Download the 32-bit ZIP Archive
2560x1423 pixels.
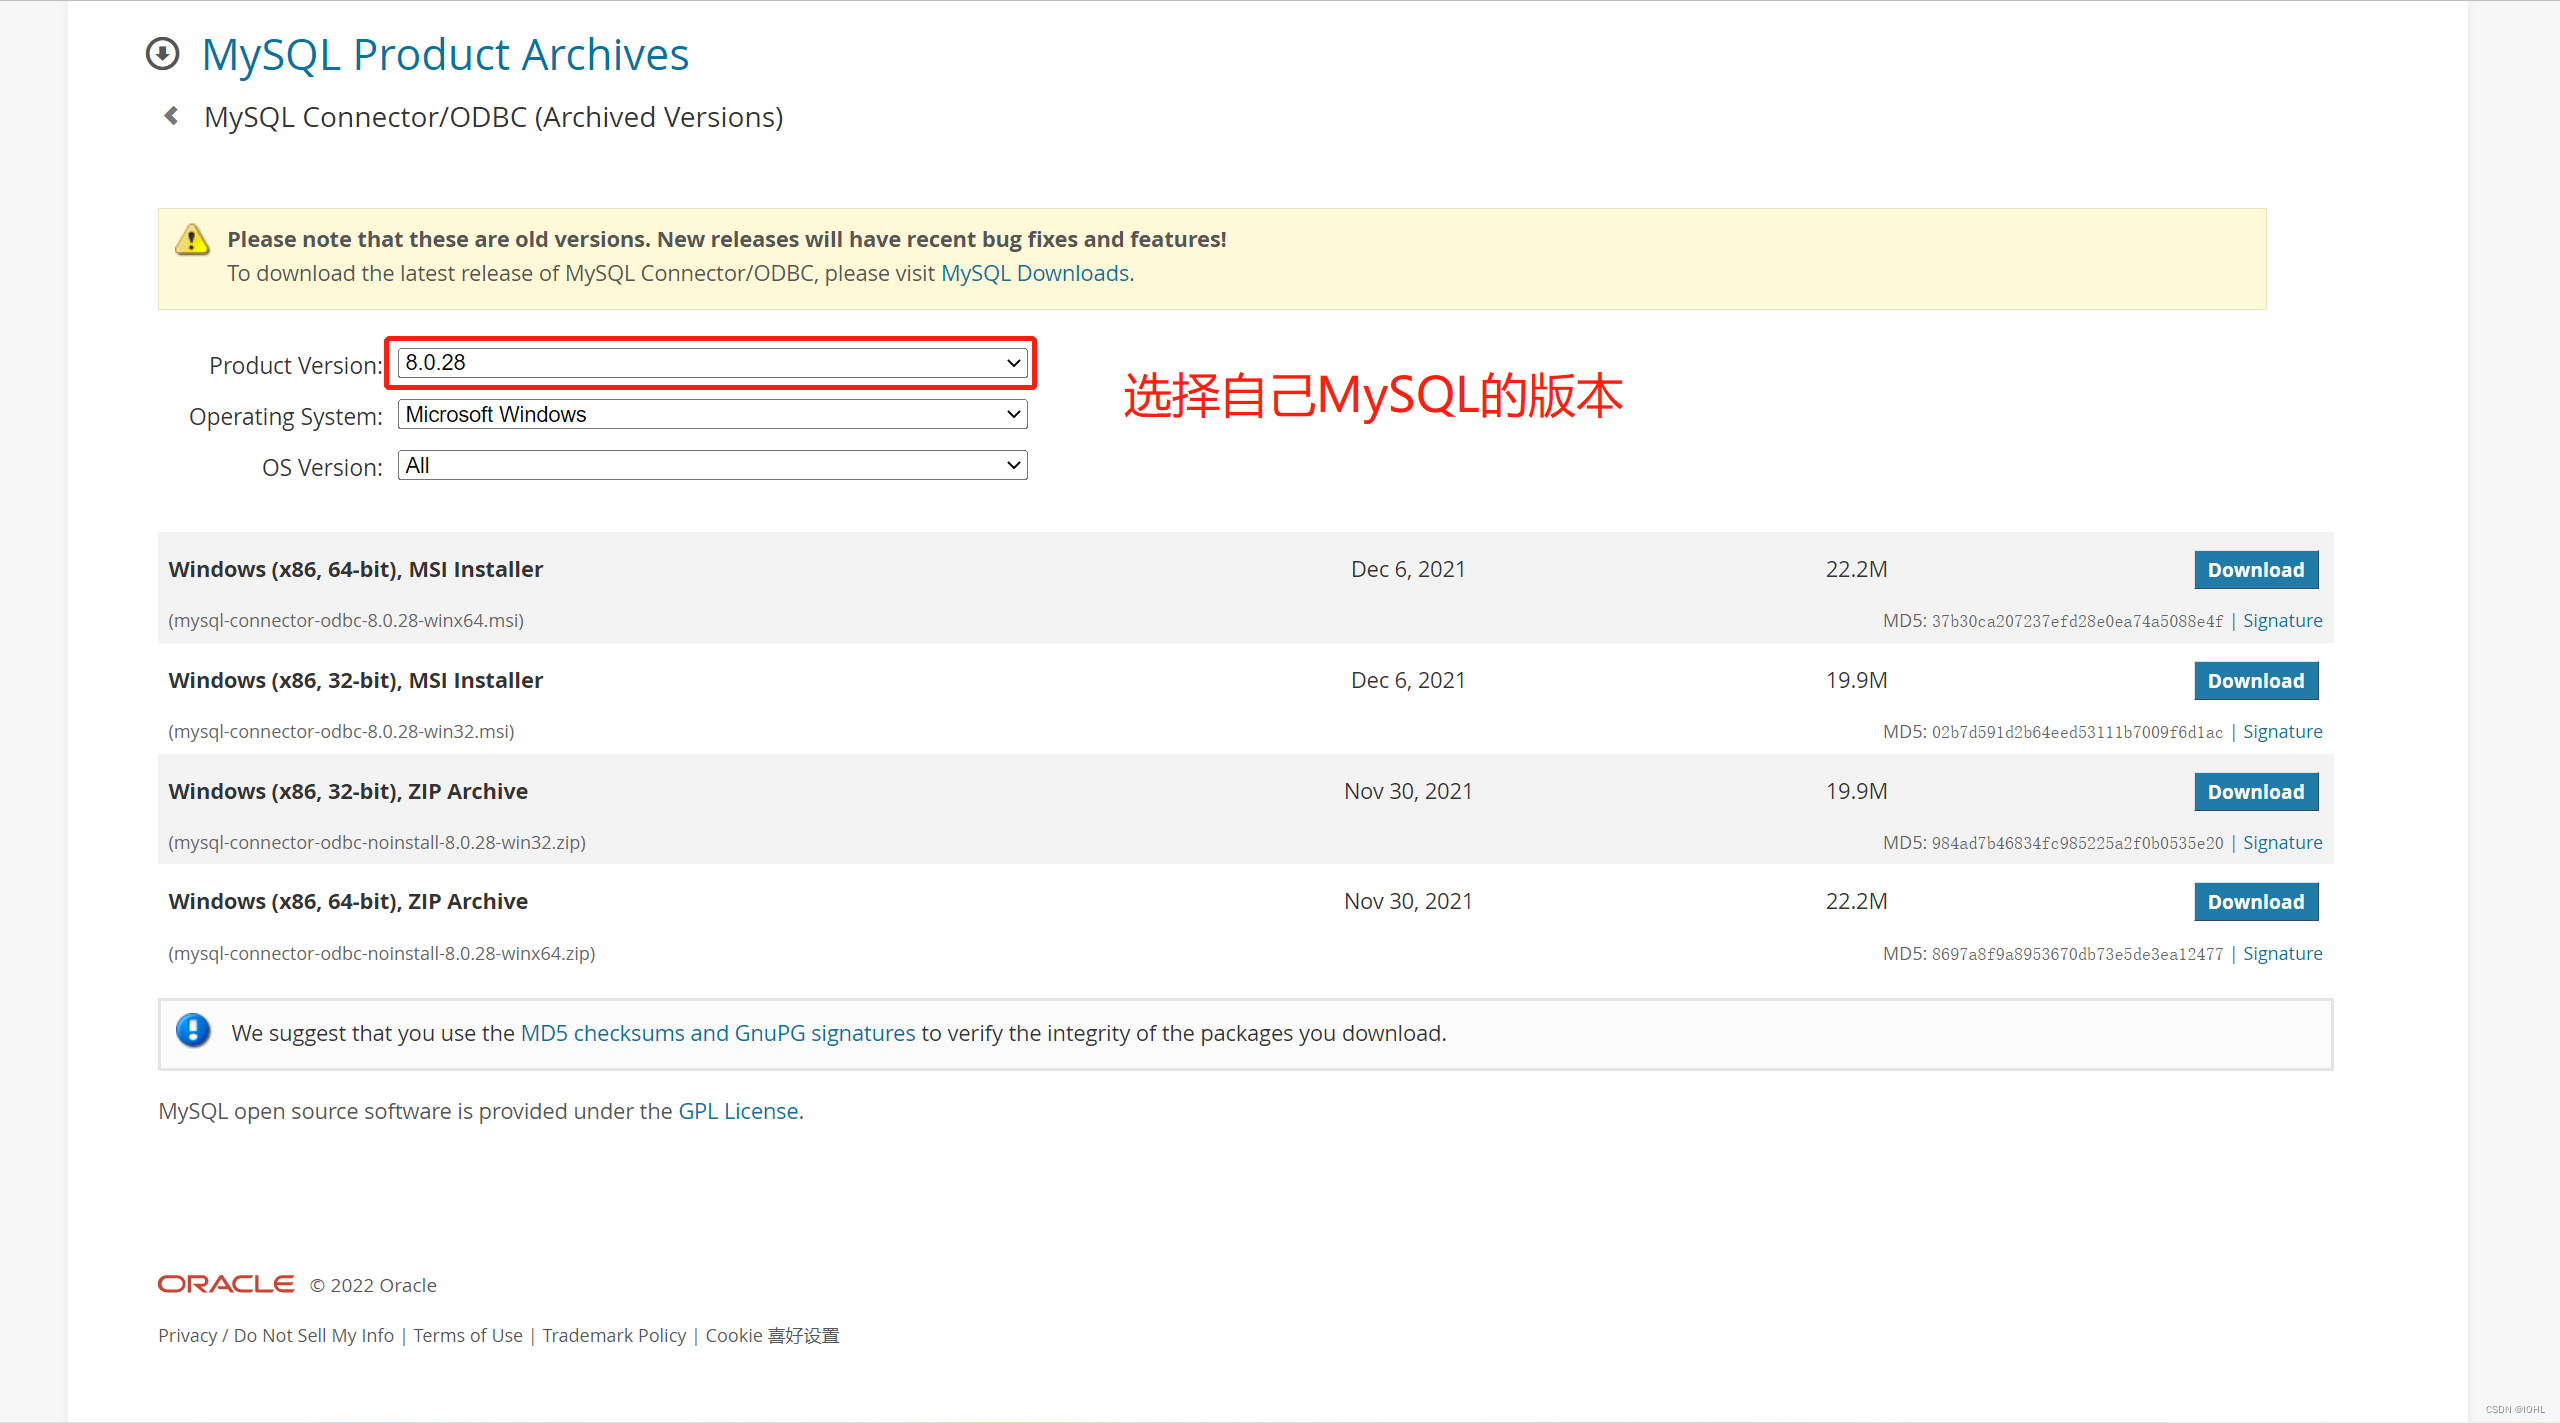(x=2256, y=792)
